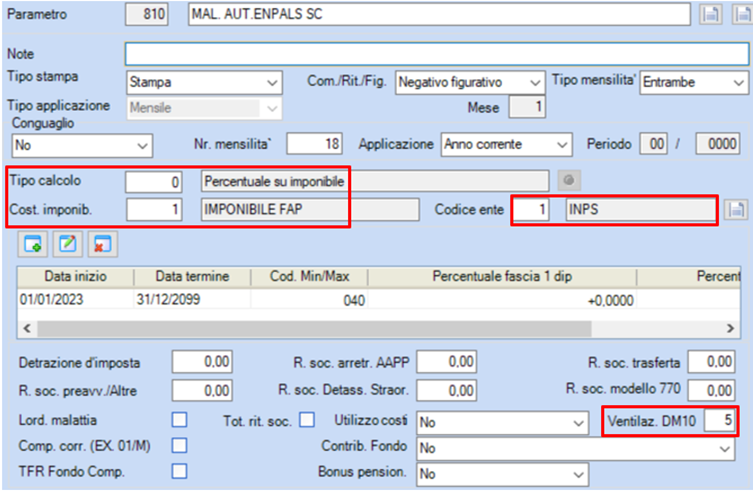Screen dimensions: 753x491
Task: Expand the Conguaglio No dropdown
Action: pyautogui.click(x=82, y=145)
